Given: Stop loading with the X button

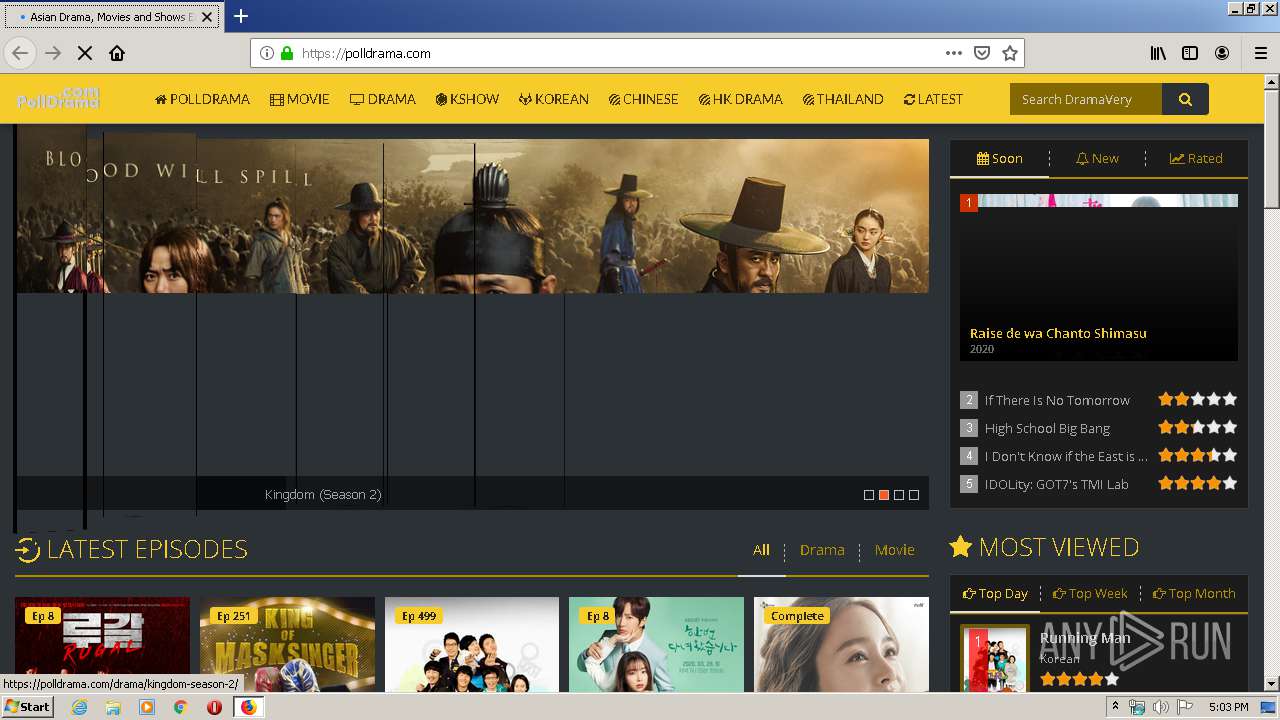Looking at the screenshot, I should (x=85, y=53).
